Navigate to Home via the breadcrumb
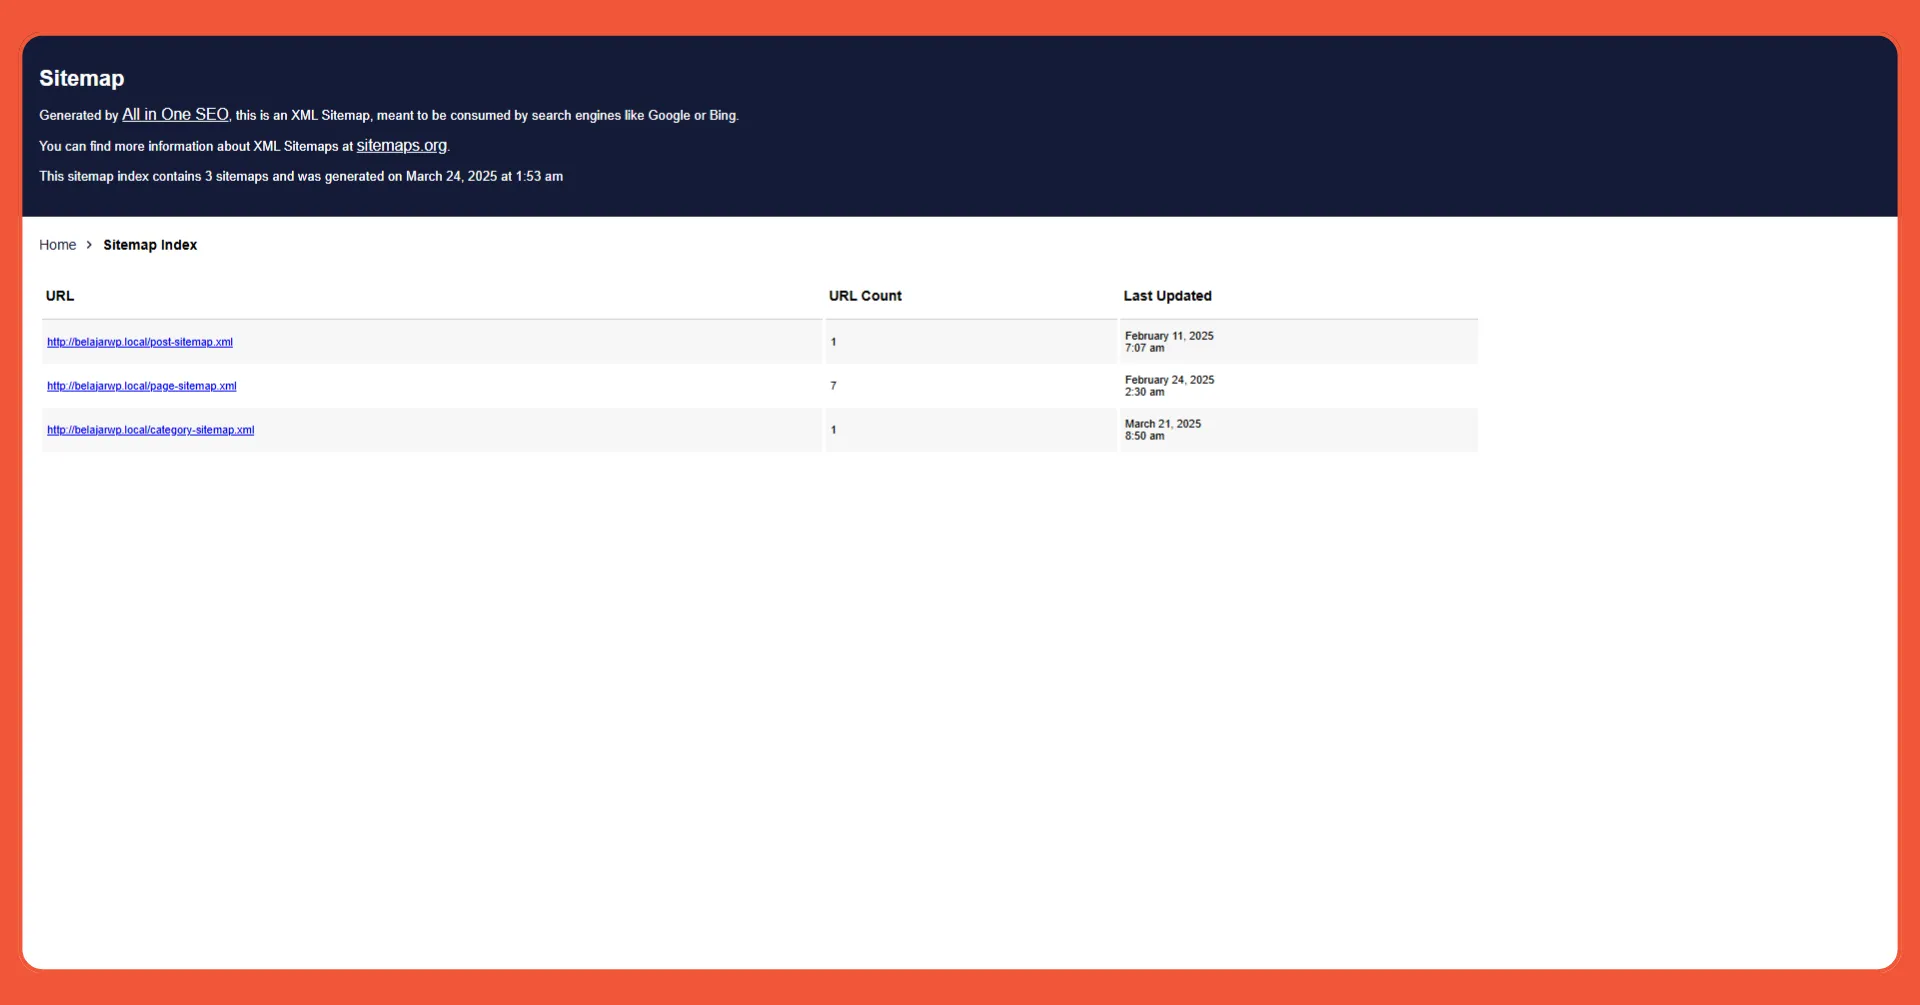The image size is (1920, 1005). (x=57, y=244)
